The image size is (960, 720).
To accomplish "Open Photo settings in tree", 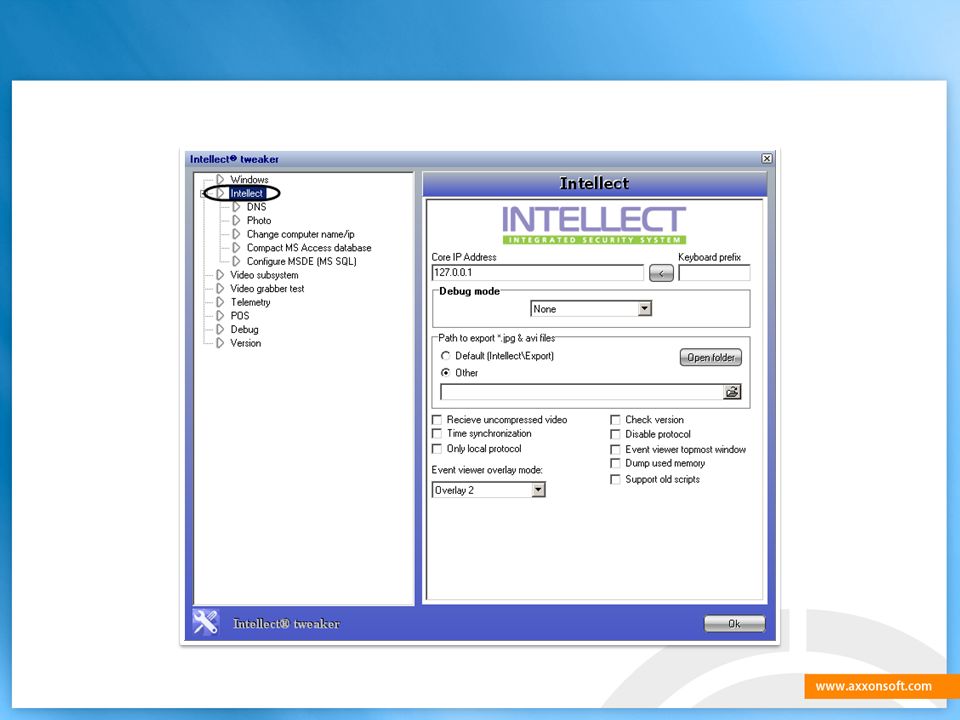I will tap(259, 220).
